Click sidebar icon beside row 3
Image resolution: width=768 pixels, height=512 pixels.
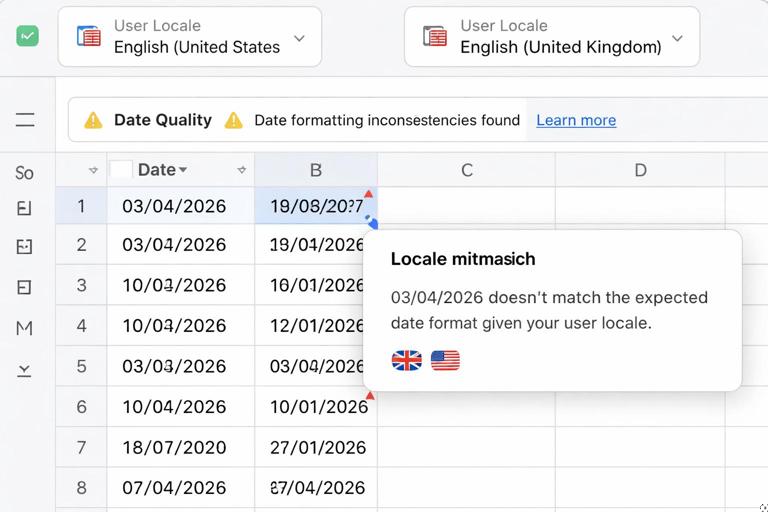[x=24, y=287]
